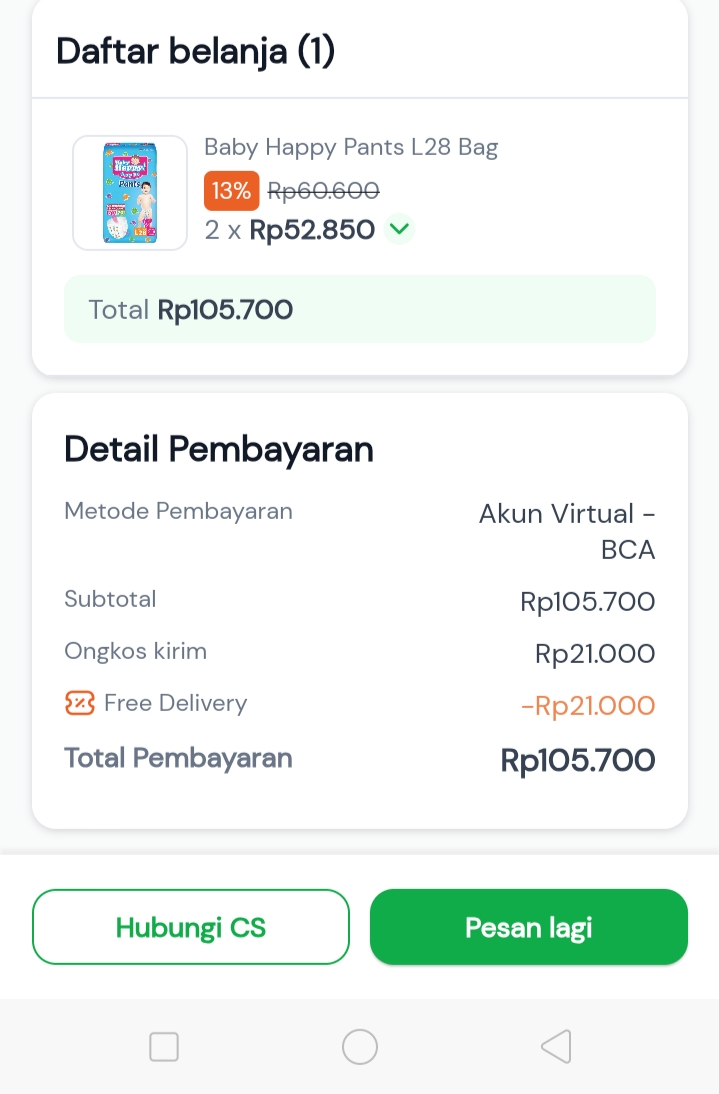Image resolution: width=719 pixels, height=1094 pixels.
Task: Expand price details with green chevron
Action: coord(400,230)
